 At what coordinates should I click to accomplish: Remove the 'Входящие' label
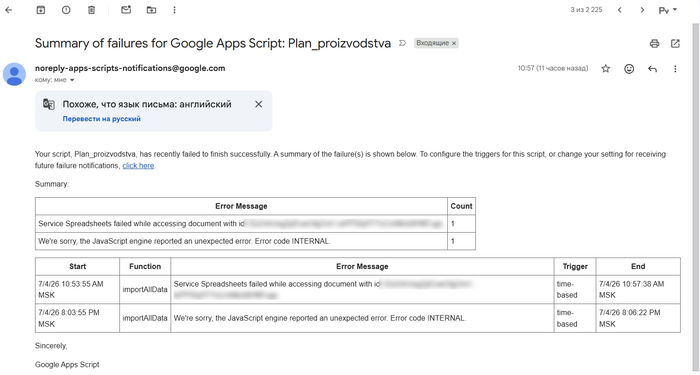(454, 43)
